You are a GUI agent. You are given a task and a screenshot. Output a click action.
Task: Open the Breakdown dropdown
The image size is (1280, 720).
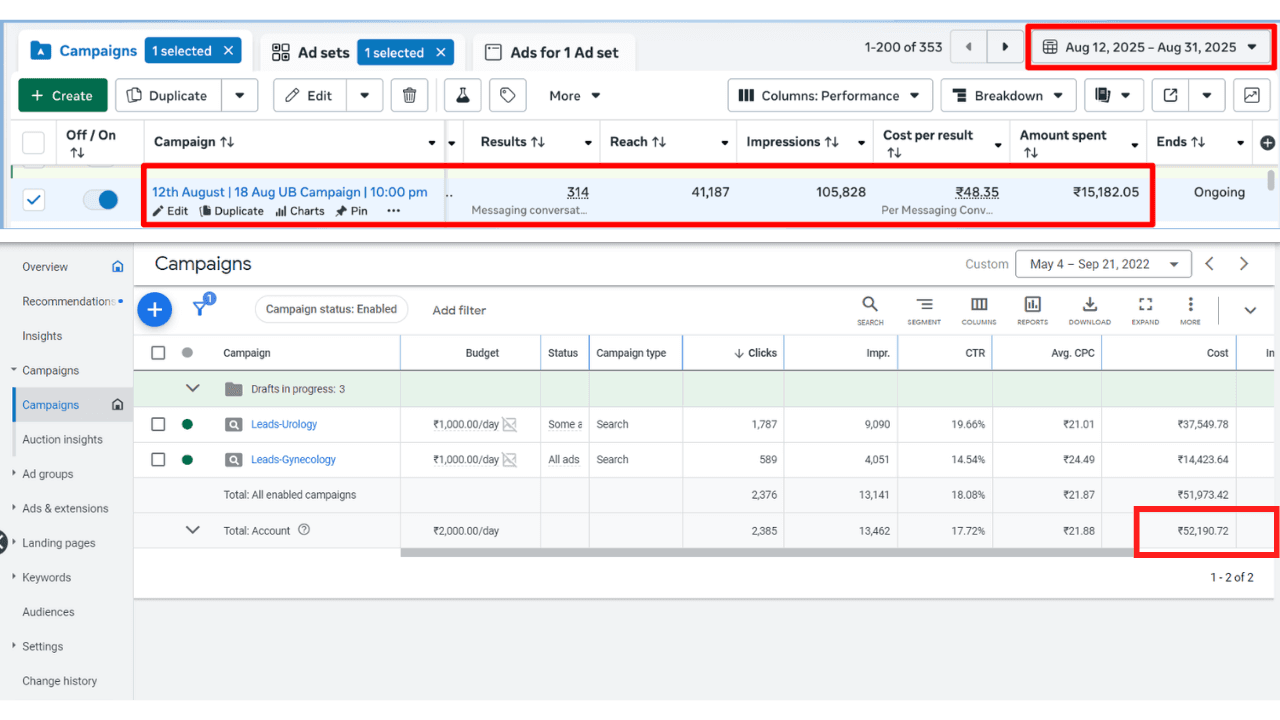[1008, 95]
